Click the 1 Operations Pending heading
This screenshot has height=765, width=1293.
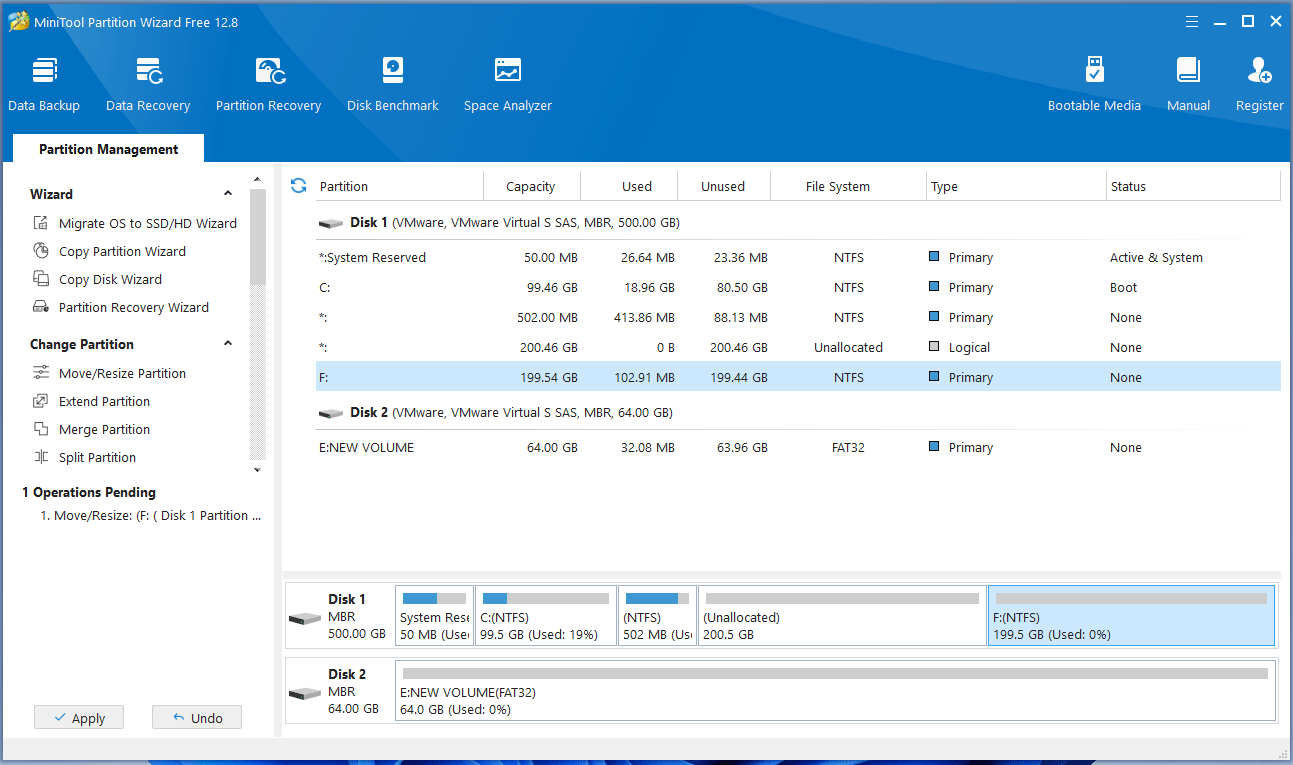[89, 492]
